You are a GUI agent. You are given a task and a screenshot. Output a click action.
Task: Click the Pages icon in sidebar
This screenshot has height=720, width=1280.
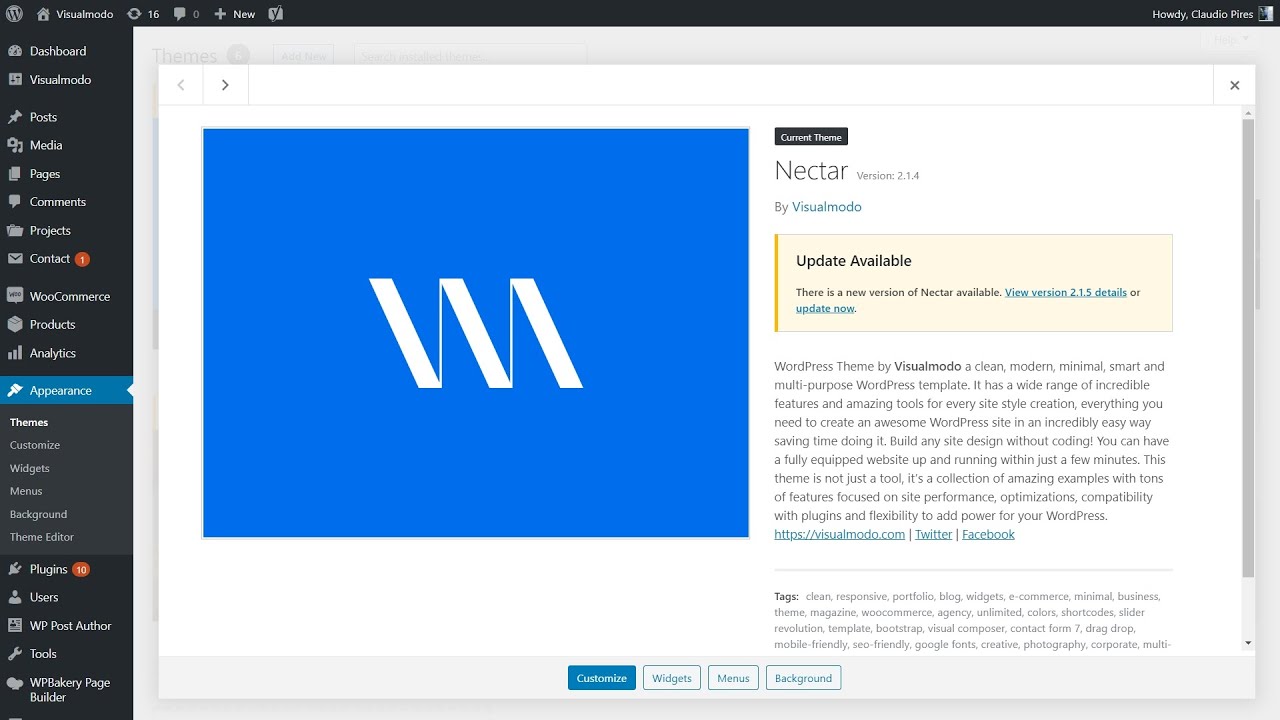(x=15, y=174)
